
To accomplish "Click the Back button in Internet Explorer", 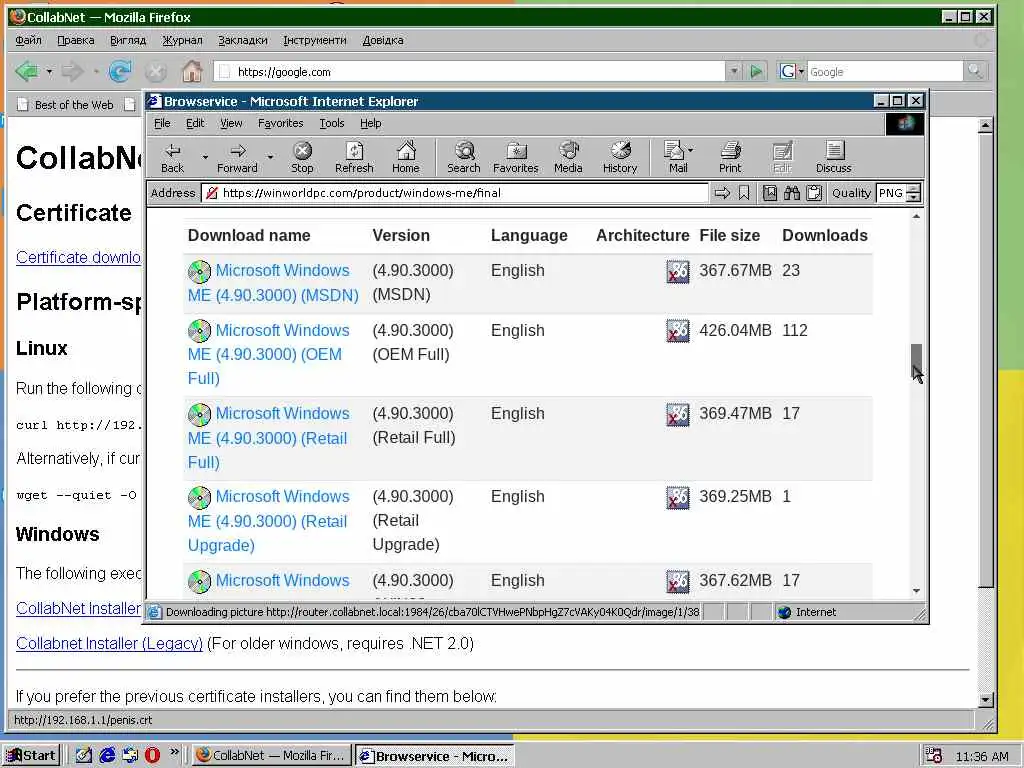I will (172, 157).
